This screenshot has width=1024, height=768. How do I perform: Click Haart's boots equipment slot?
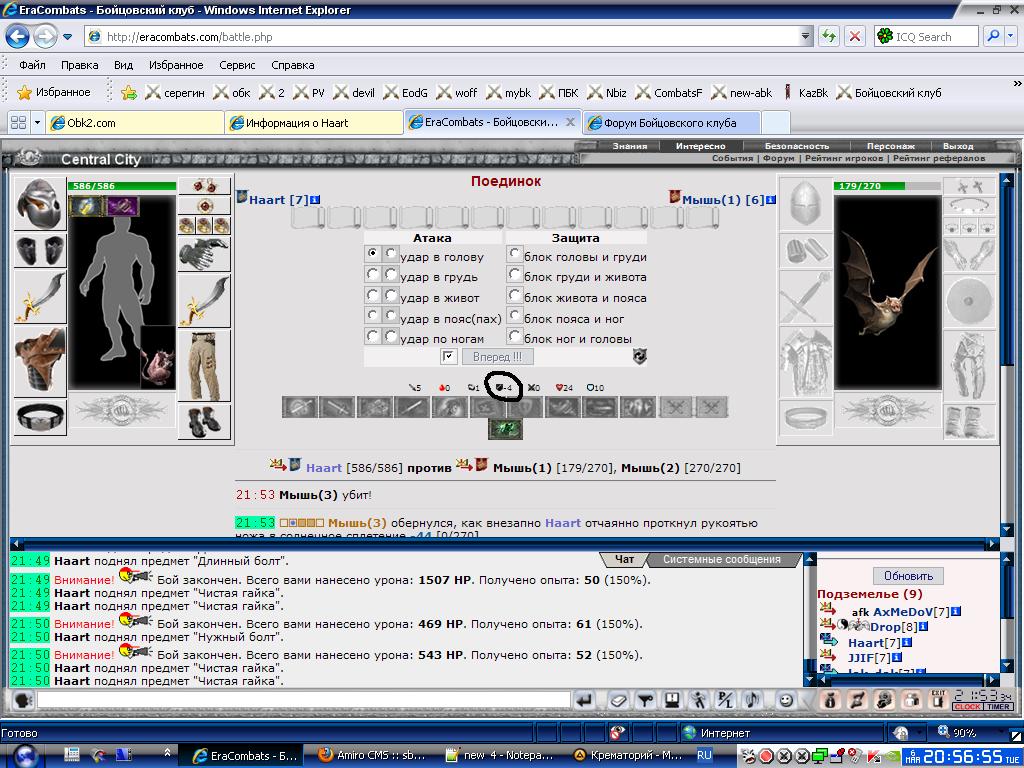(204, 421)
